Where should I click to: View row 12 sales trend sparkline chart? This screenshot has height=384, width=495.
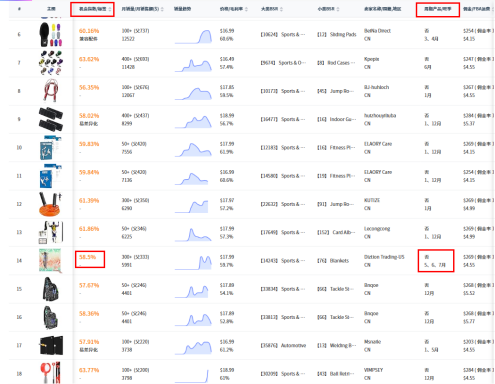(192, 206)
